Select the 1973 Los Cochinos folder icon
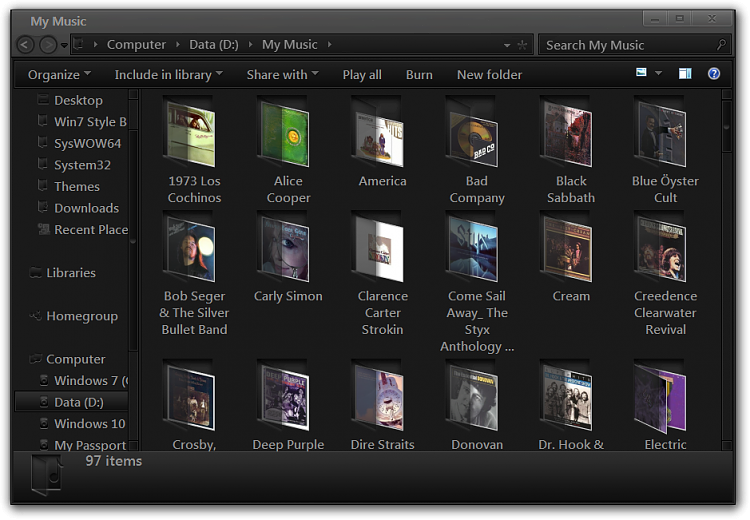 (190, 131)
